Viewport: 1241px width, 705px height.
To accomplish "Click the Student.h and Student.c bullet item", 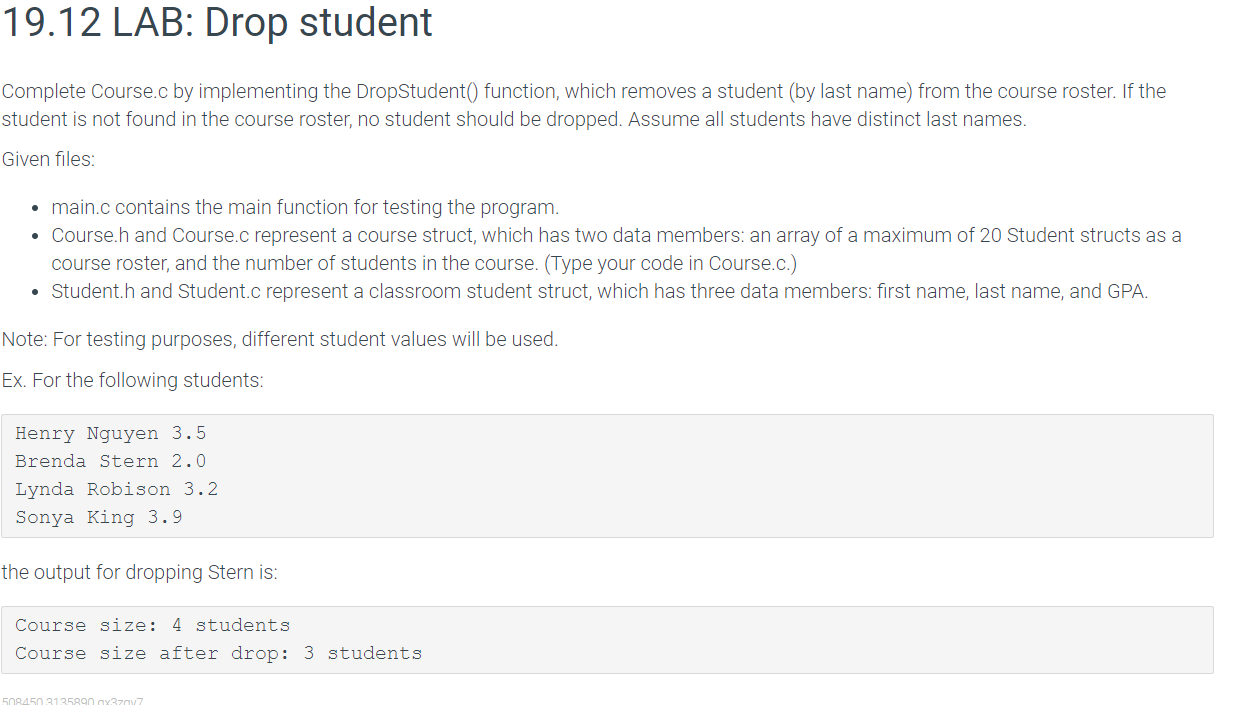I will point(600,291).
